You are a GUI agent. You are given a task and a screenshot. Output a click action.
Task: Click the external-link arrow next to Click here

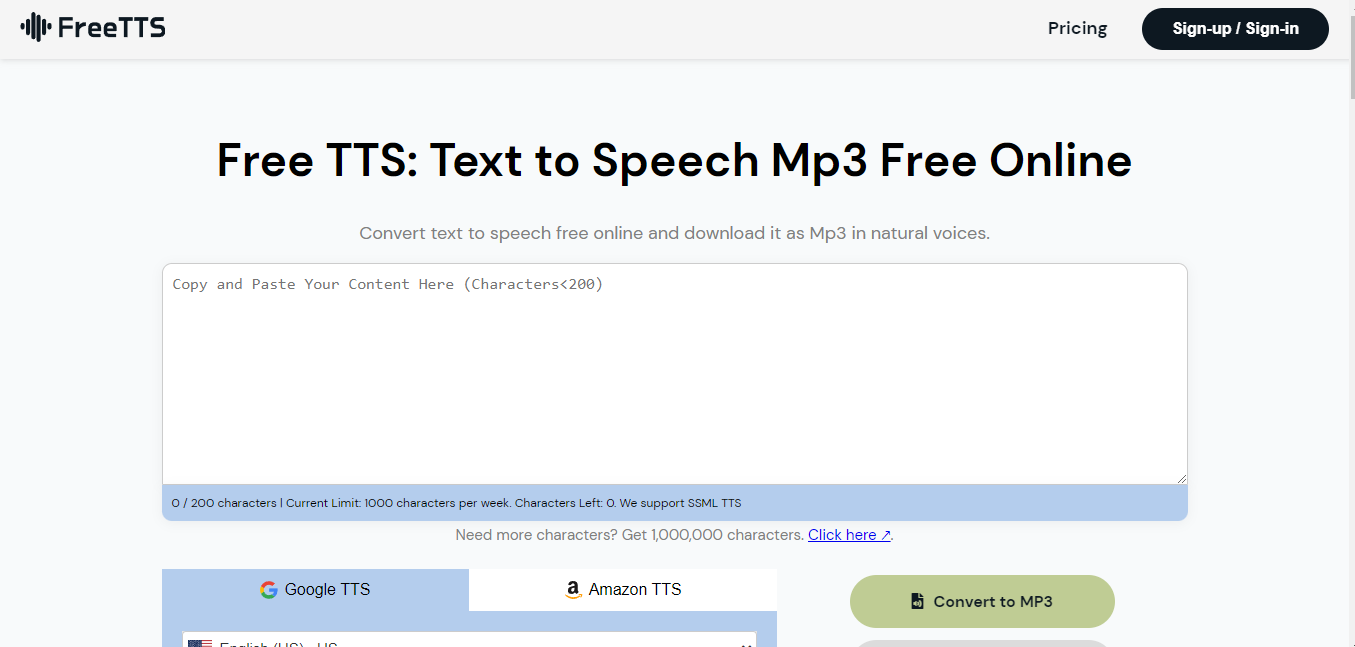click(x=886, y=534)
